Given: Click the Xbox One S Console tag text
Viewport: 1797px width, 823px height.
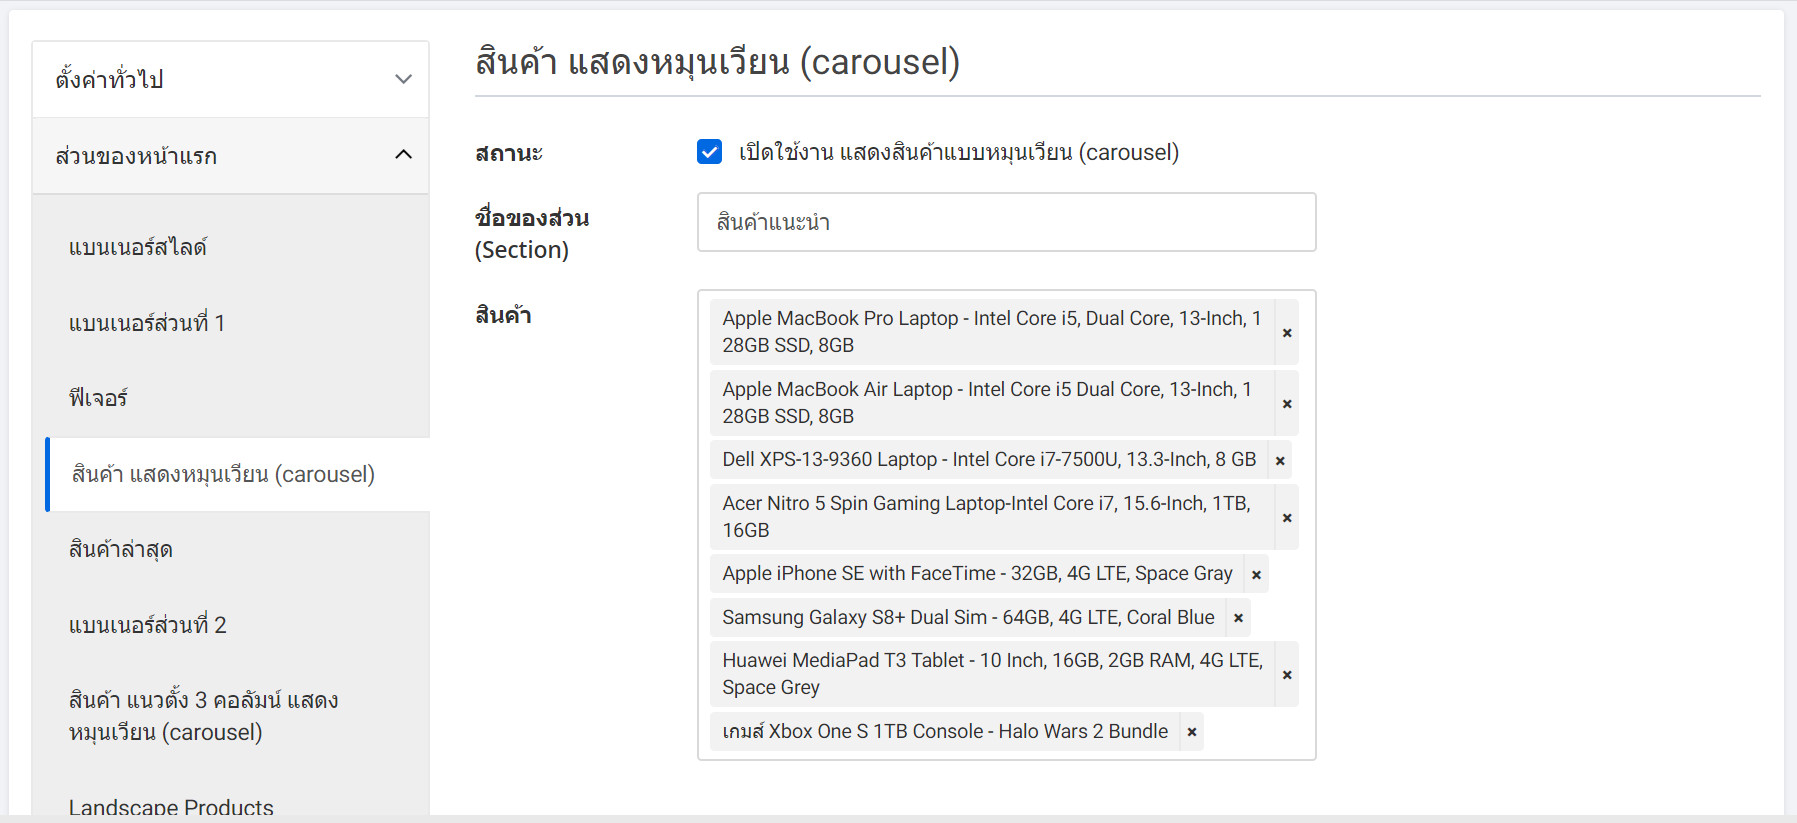Looking at the screenshot, I should (945, 732).
